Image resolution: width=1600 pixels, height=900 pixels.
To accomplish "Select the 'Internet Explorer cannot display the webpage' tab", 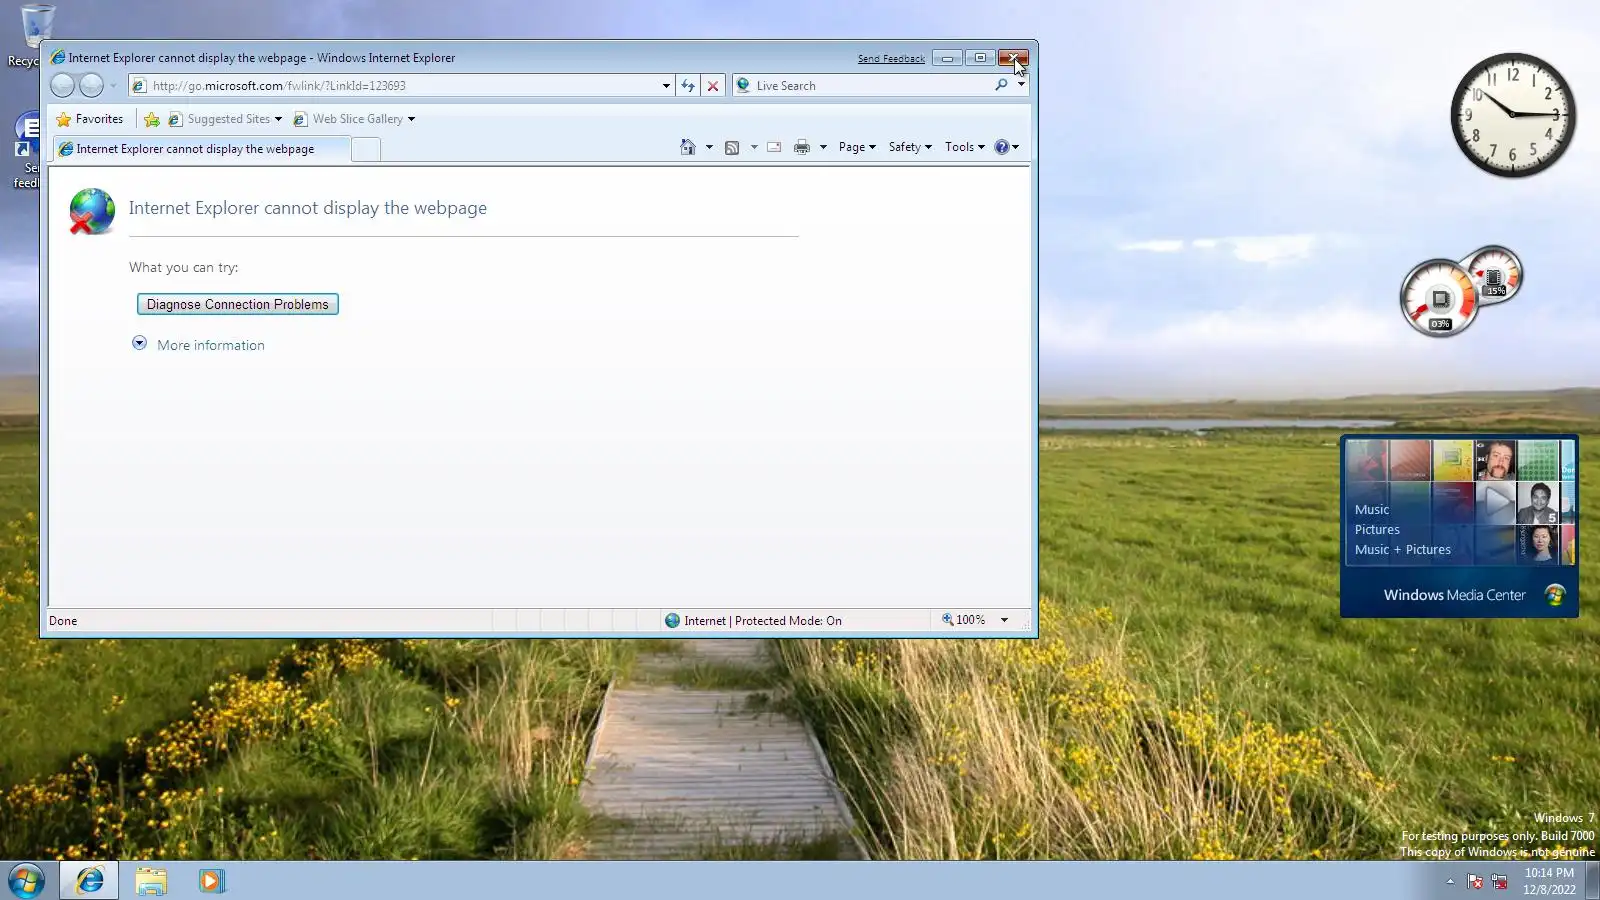I will (x=200, y=149).
